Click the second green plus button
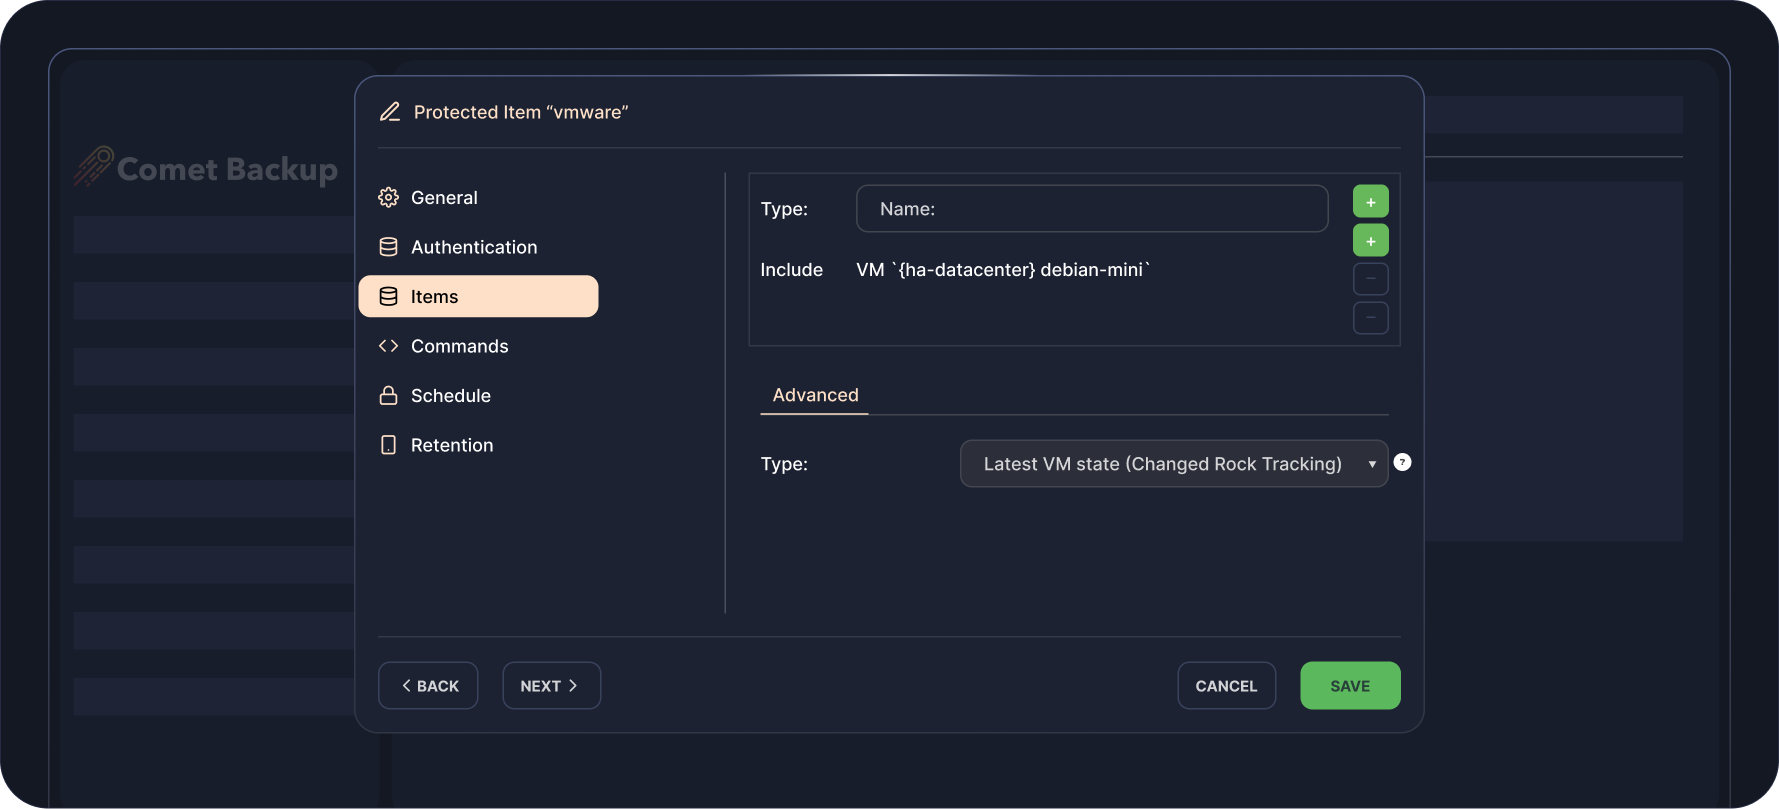 pyautogui.click(x=1370, y=241)
